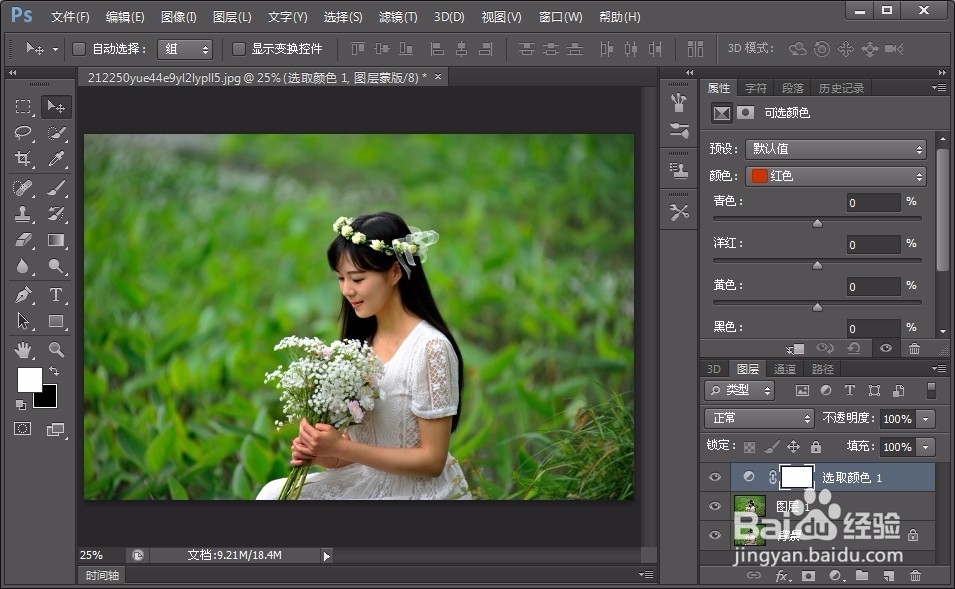Select the Hand tool
Screen dimensions: 955x589
(23, 350)
